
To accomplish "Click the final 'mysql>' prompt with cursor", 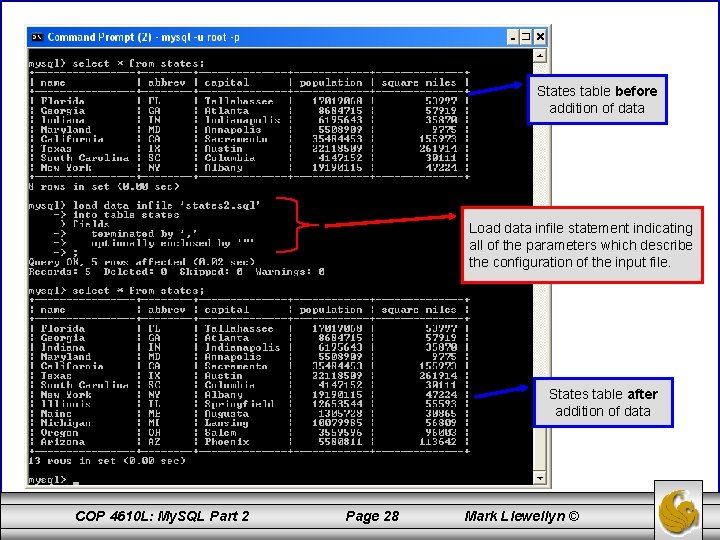I will (x=54, y=479).
